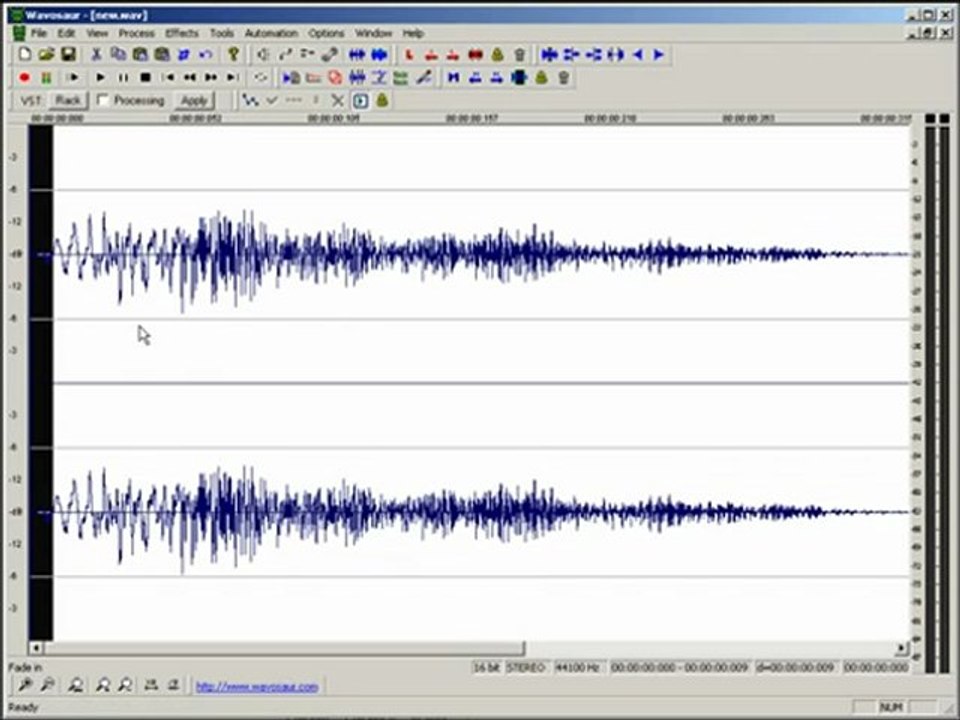Open a file using the folder icon

point(47,54)
